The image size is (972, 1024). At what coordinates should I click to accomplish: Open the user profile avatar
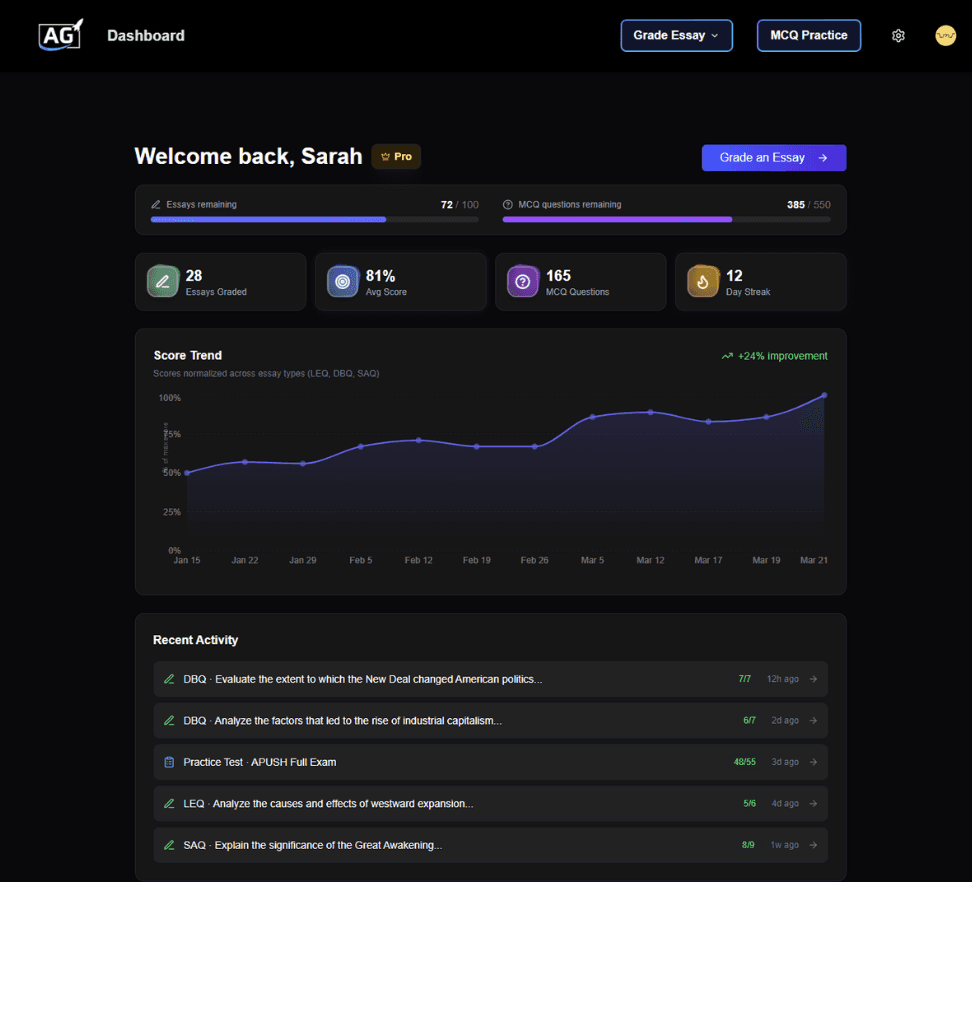pos(945,36)
